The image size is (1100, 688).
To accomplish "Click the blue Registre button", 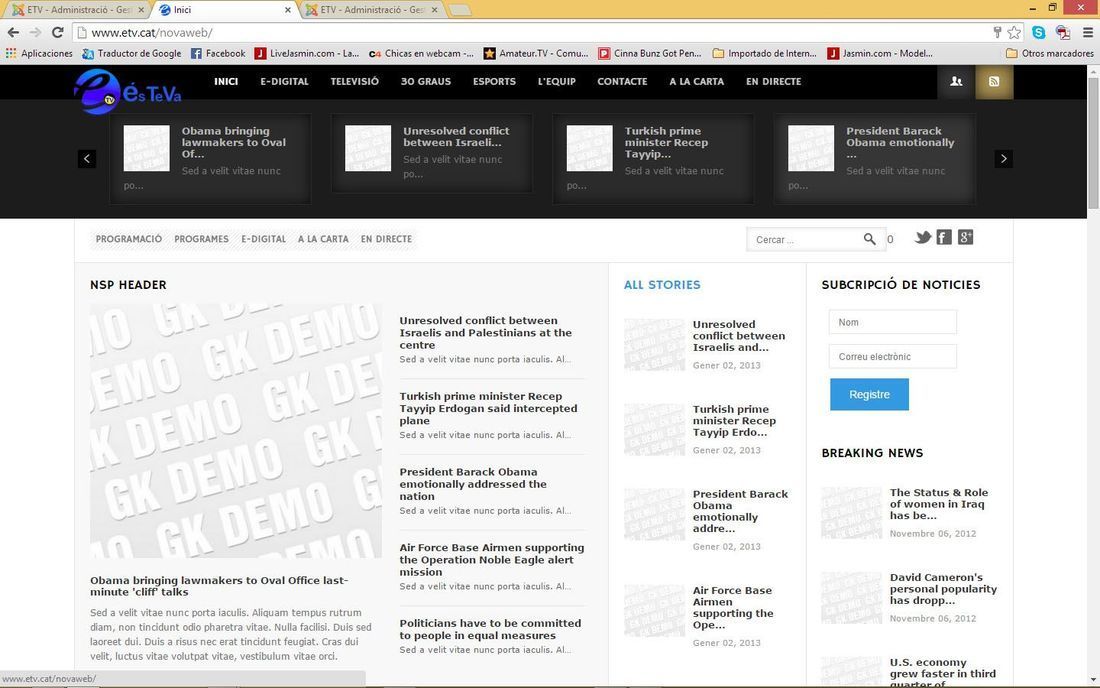I will coord(869,394).
